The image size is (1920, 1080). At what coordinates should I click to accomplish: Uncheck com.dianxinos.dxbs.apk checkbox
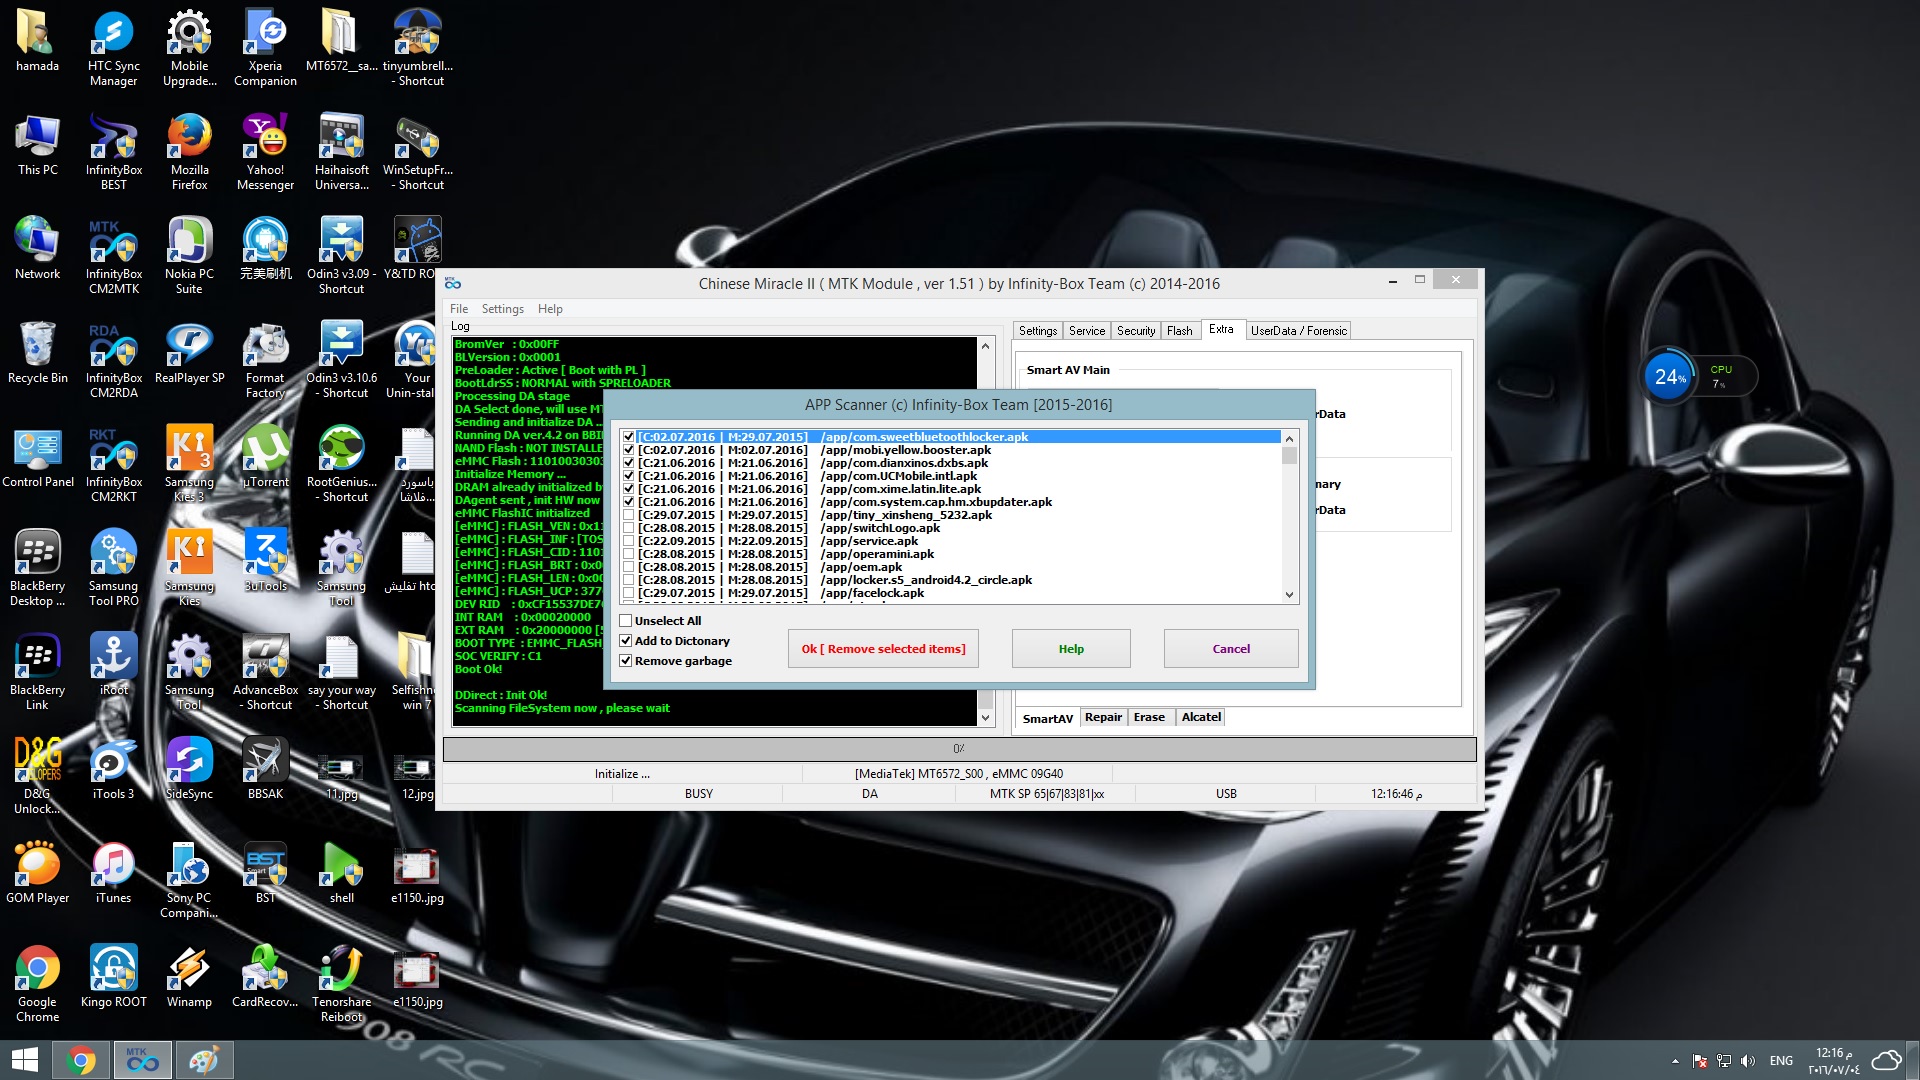tap(628, 463)
